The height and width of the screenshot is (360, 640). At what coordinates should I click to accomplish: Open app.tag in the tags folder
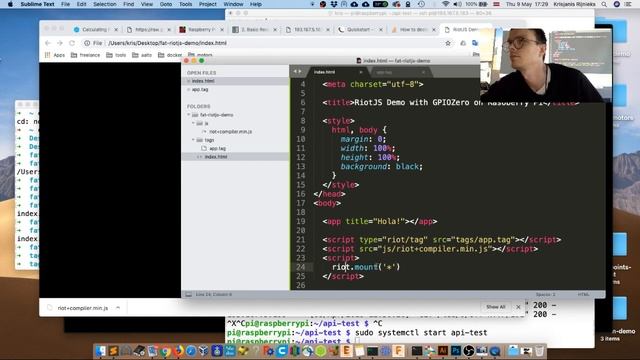coord(218,149)
